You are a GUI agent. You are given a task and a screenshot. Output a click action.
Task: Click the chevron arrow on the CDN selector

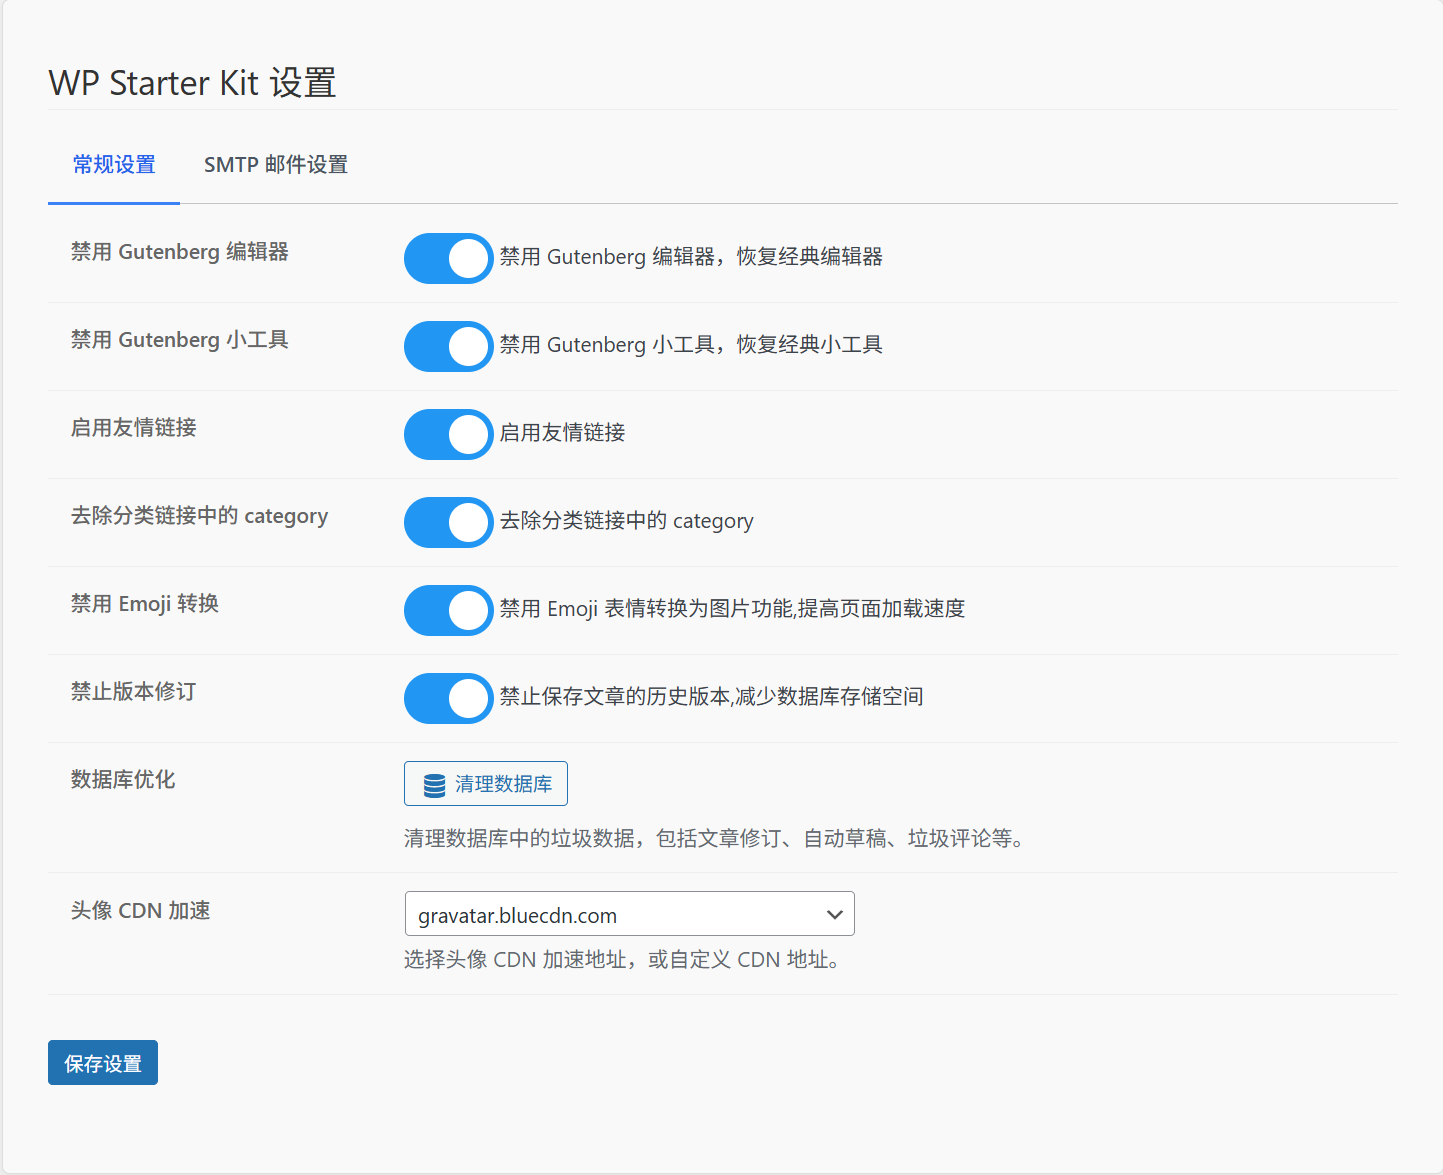pyautogui.click(x=833, y=913)
